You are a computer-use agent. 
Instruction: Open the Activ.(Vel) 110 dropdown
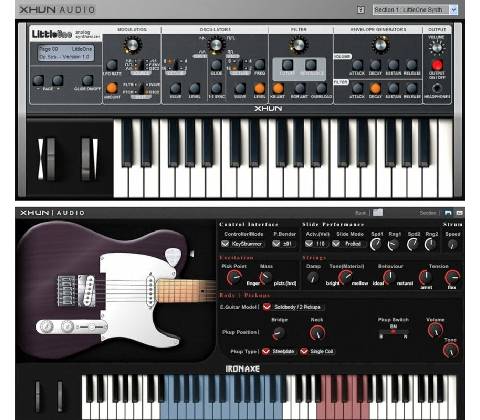[316, 244]
